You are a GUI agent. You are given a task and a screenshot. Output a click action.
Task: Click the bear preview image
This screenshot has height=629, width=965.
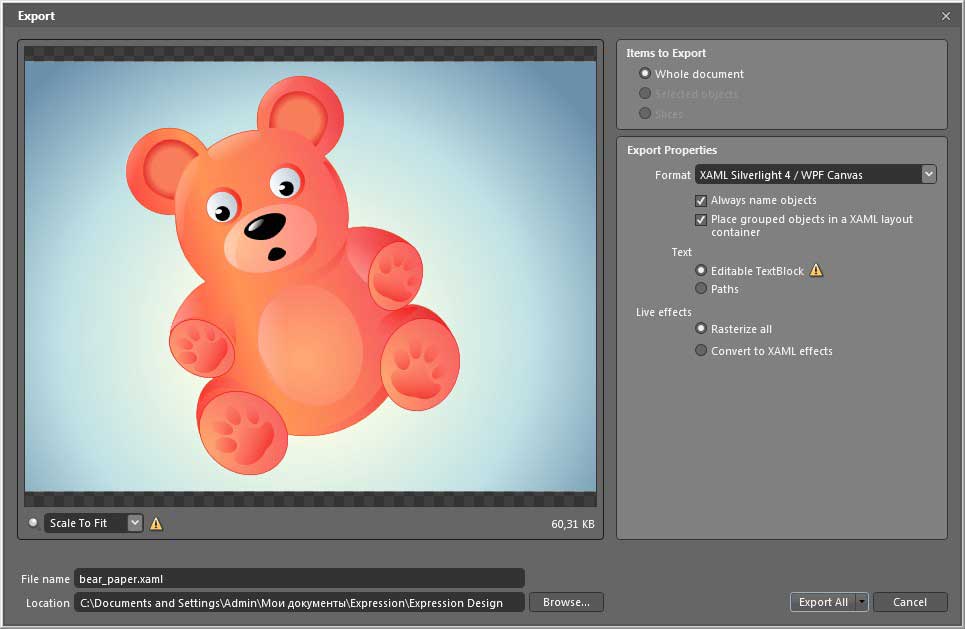pos(310,276)
